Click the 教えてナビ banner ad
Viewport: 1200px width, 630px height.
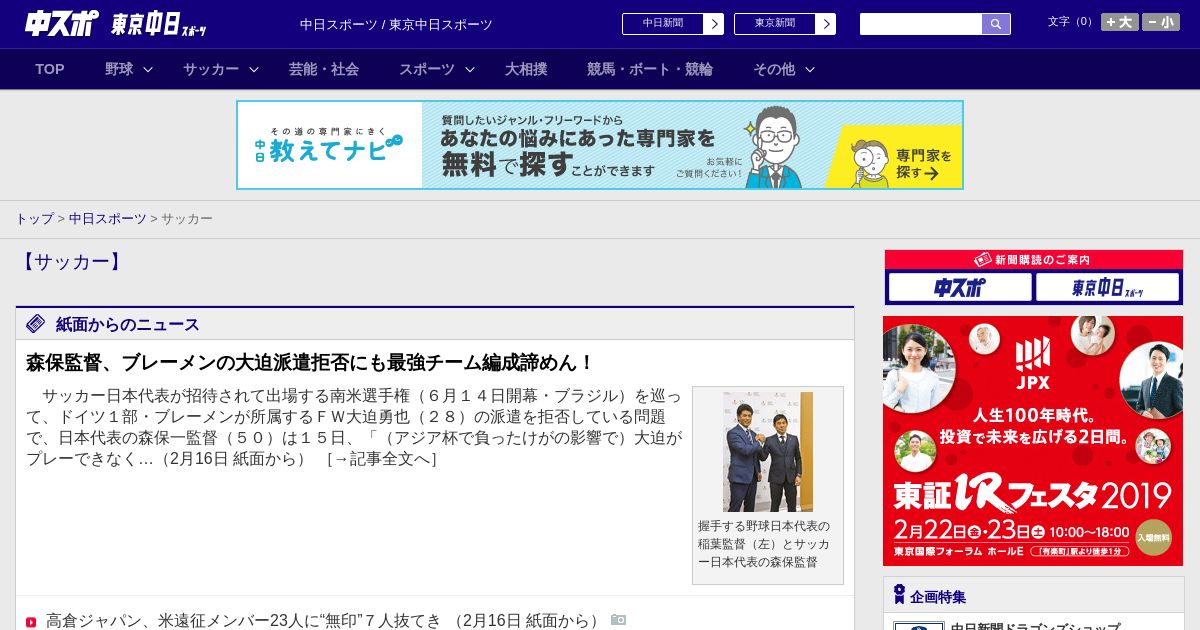pyautogui.click(x=600, y=145)
